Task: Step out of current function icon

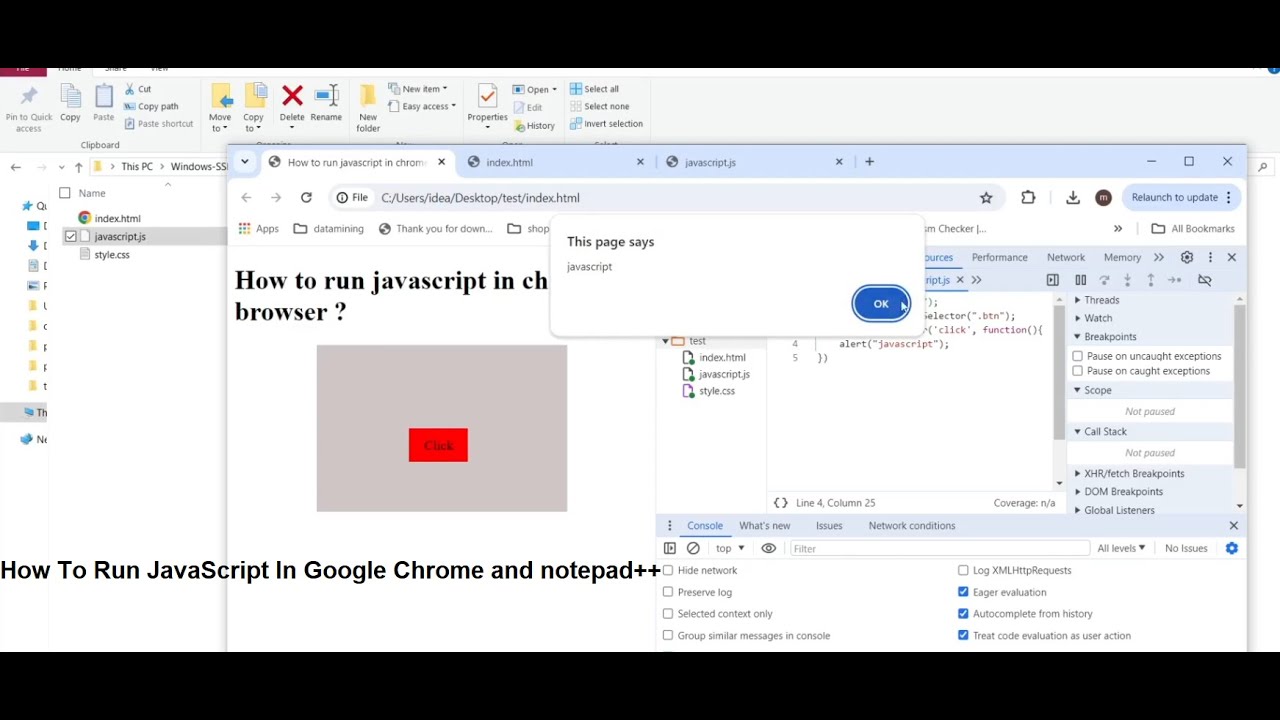Action: point(1151,280)
